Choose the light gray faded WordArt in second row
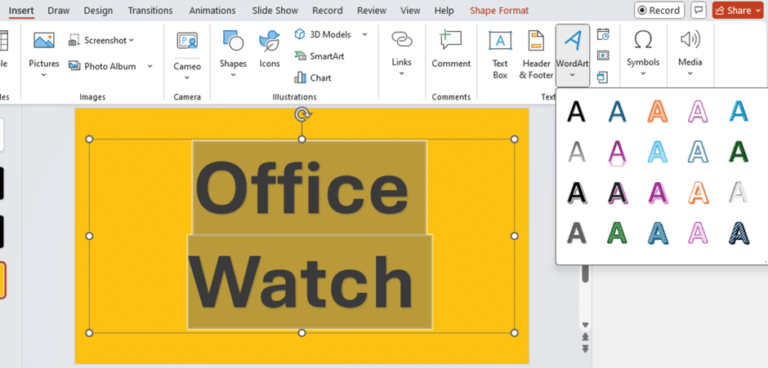Viewport: 768px width, 368px height. 576,152
